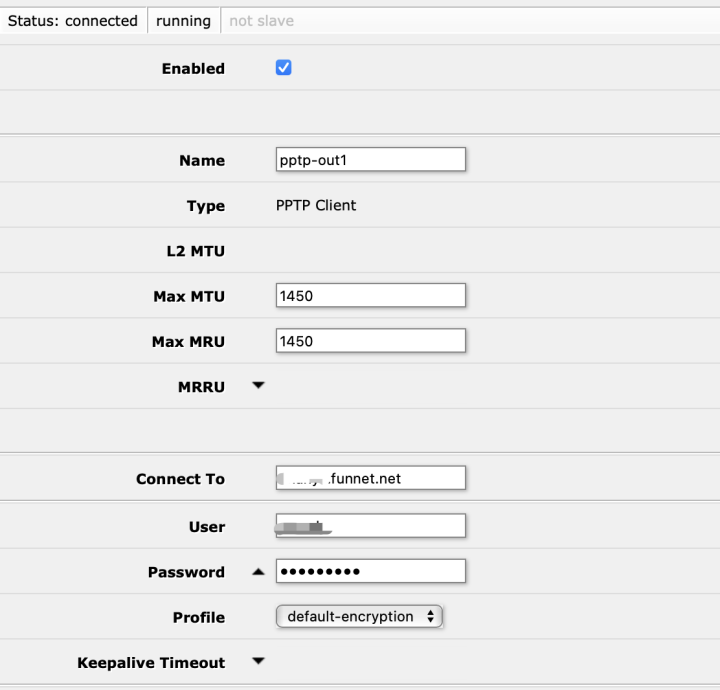Click the Connect To address field
The height and width of the screenshot is (690, 720).
pyautogui.click(x=370, y=478)
